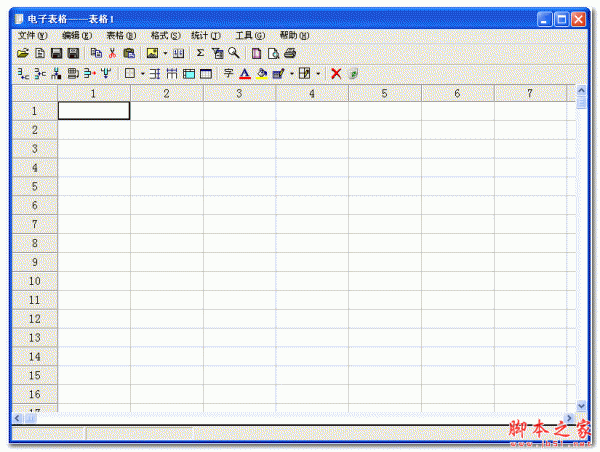The width and height of the screenshot is (600, 452).
Task: Click the magnifying glass search icon
Action: 234,53
